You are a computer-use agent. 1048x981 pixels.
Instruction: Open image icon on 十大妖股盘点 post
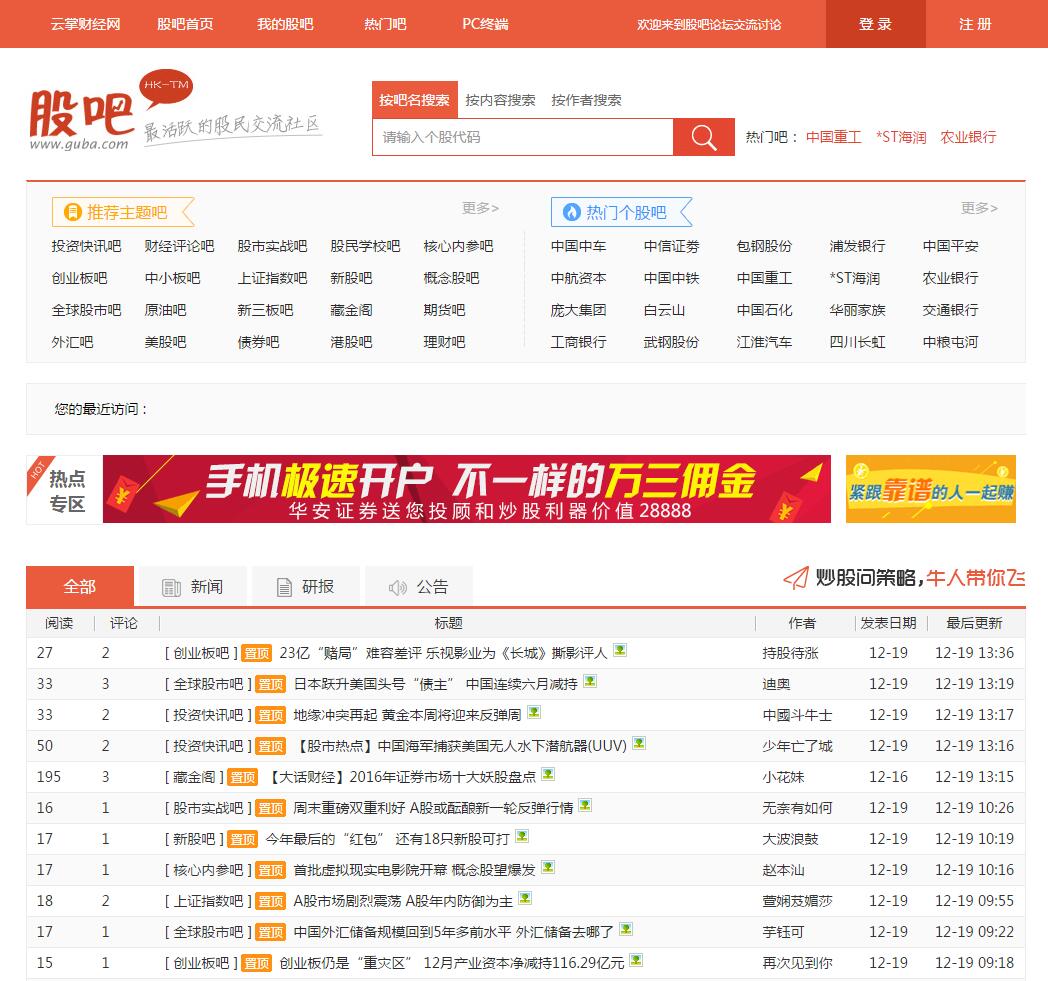coord(548,774)
